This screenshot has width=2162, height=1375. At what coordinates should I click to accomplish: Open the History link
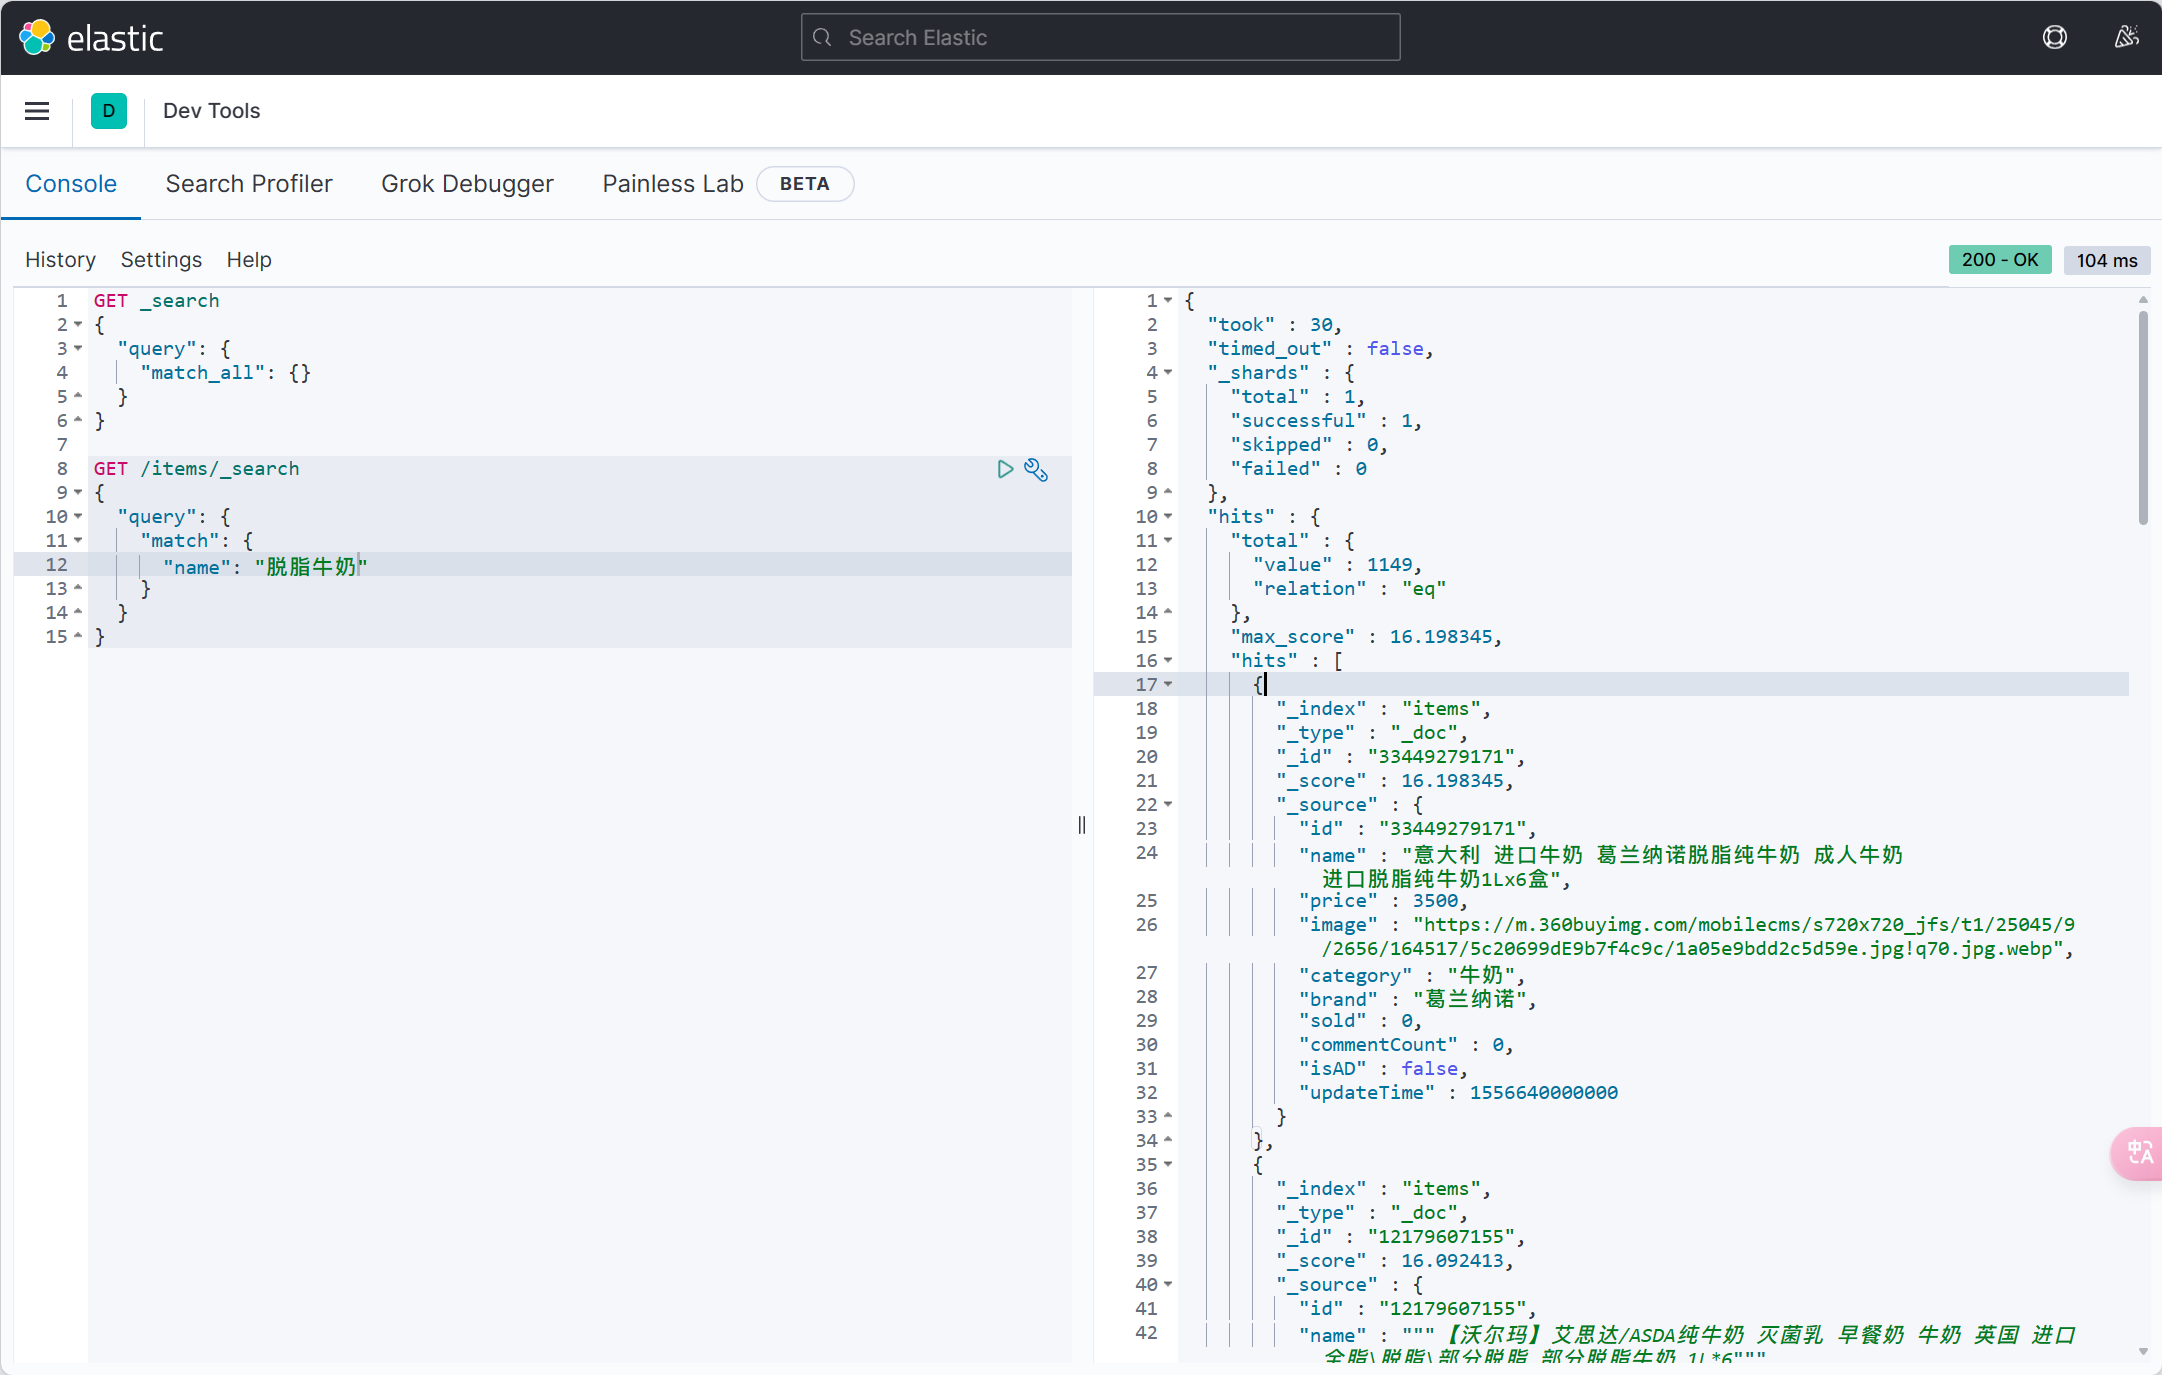coord(60,260)
